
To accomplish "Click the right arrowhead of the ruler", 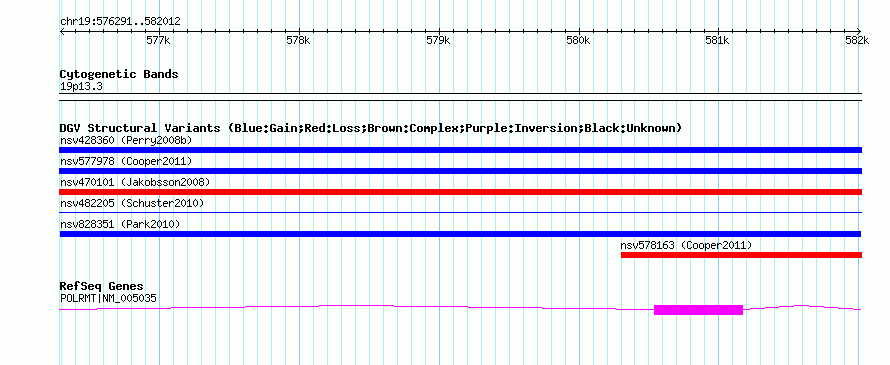I will pos(859,32).
